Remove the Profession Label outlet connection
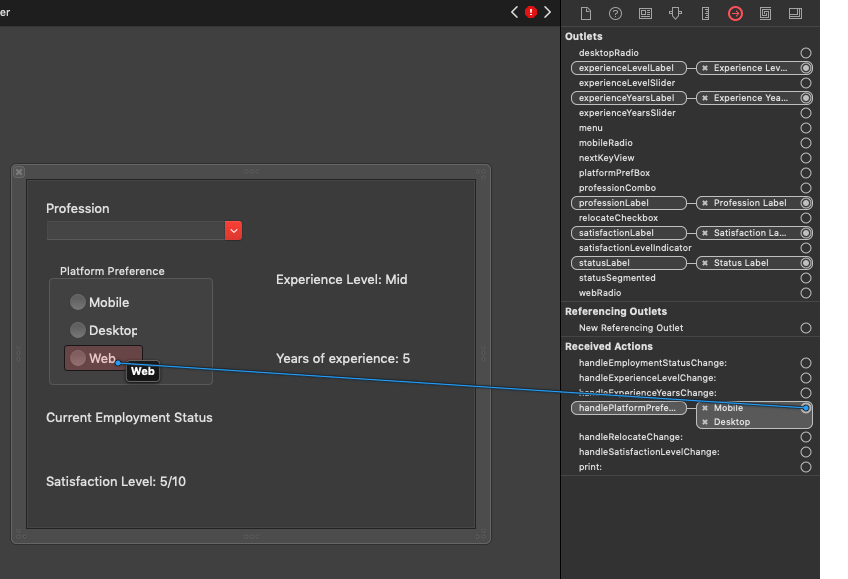Viewport: 848px width, 579px height. pos(705,203)
